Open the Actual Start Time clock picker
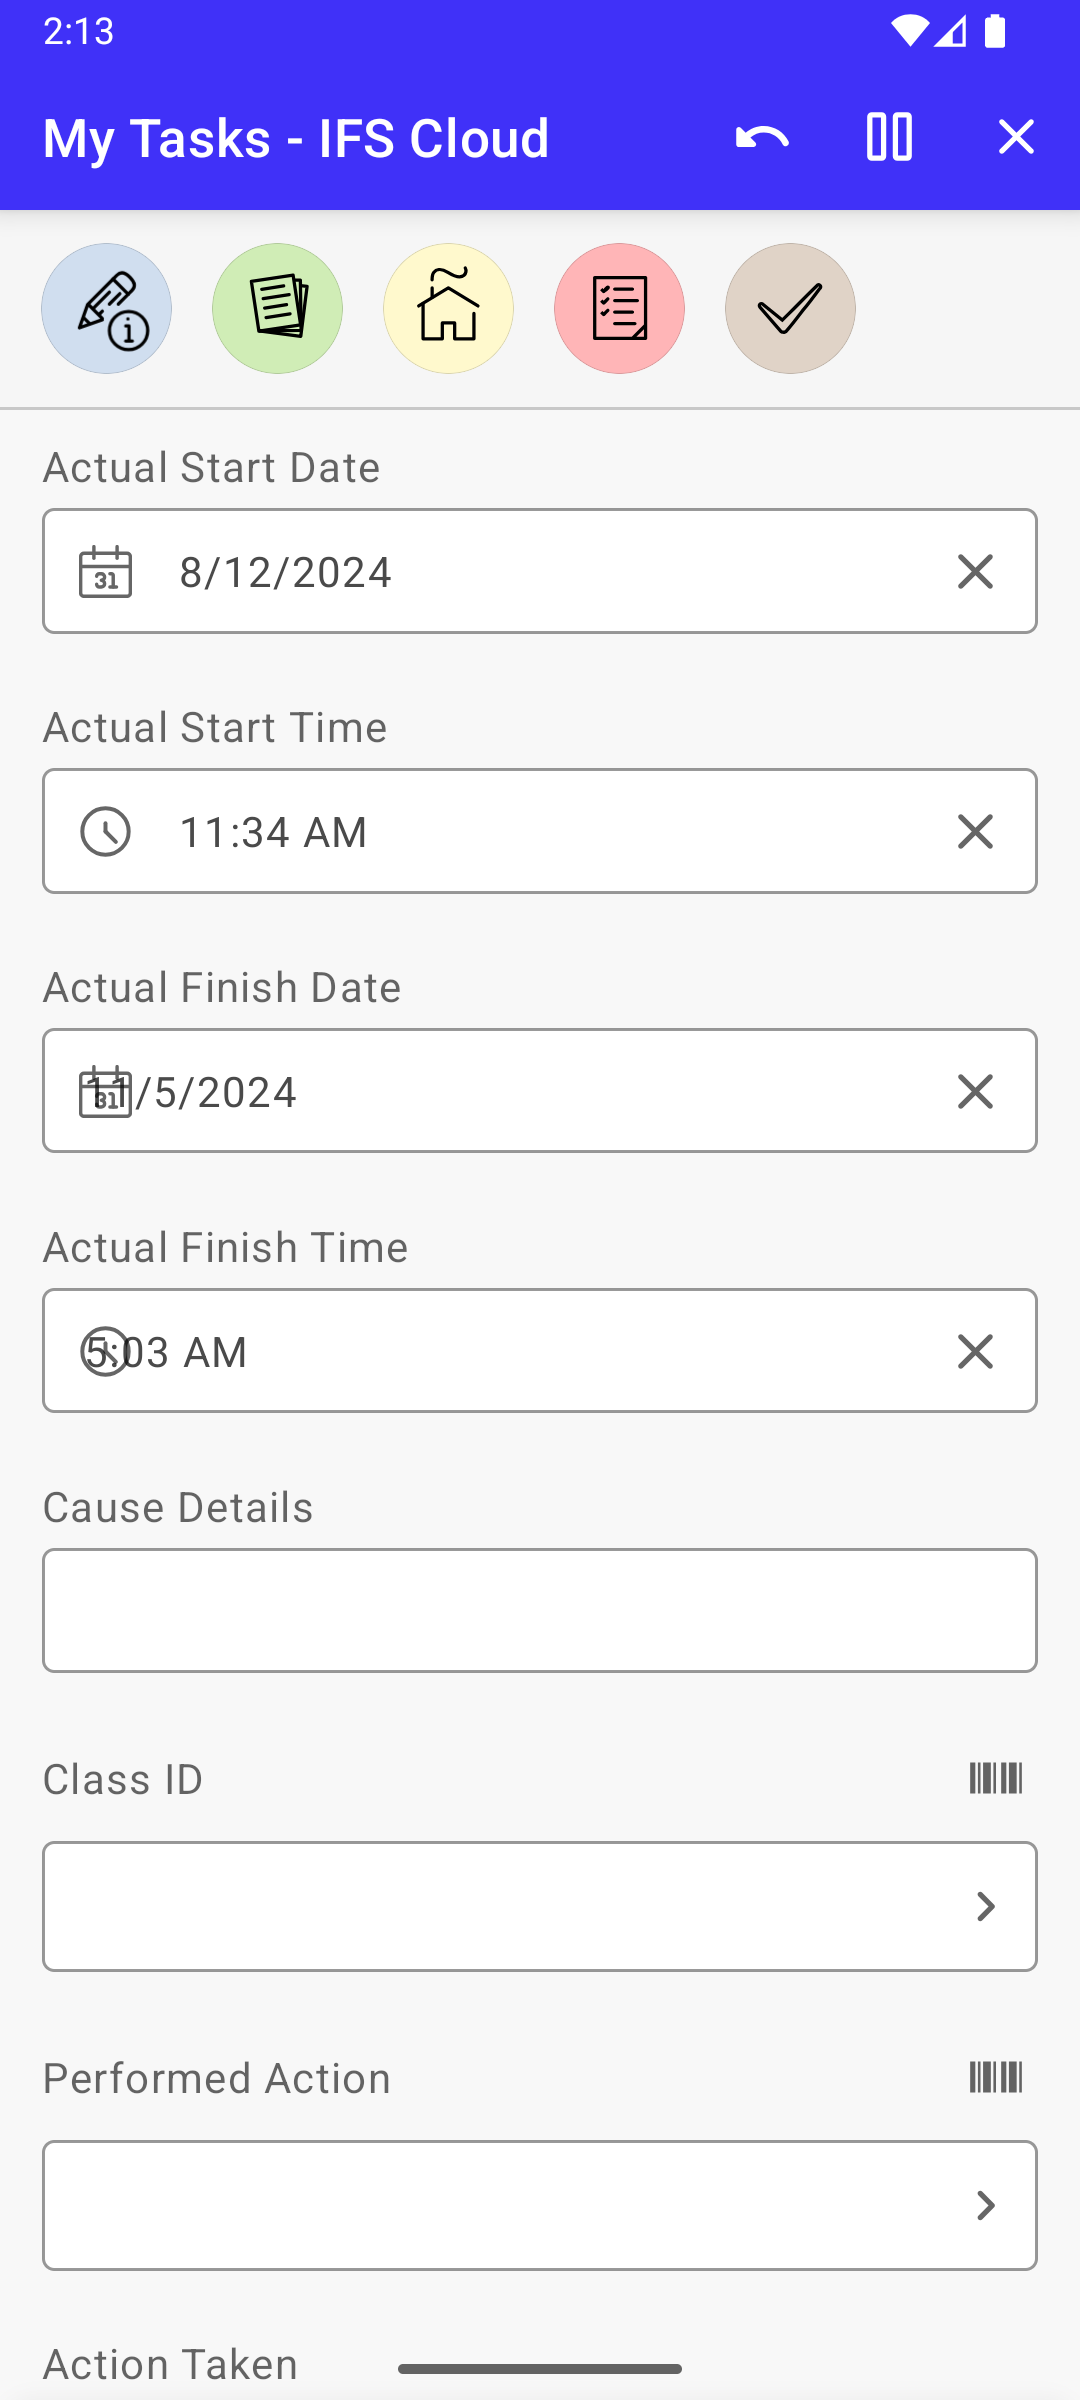The width and height of the screenshot is (1080, 2400). pos(106,832)
